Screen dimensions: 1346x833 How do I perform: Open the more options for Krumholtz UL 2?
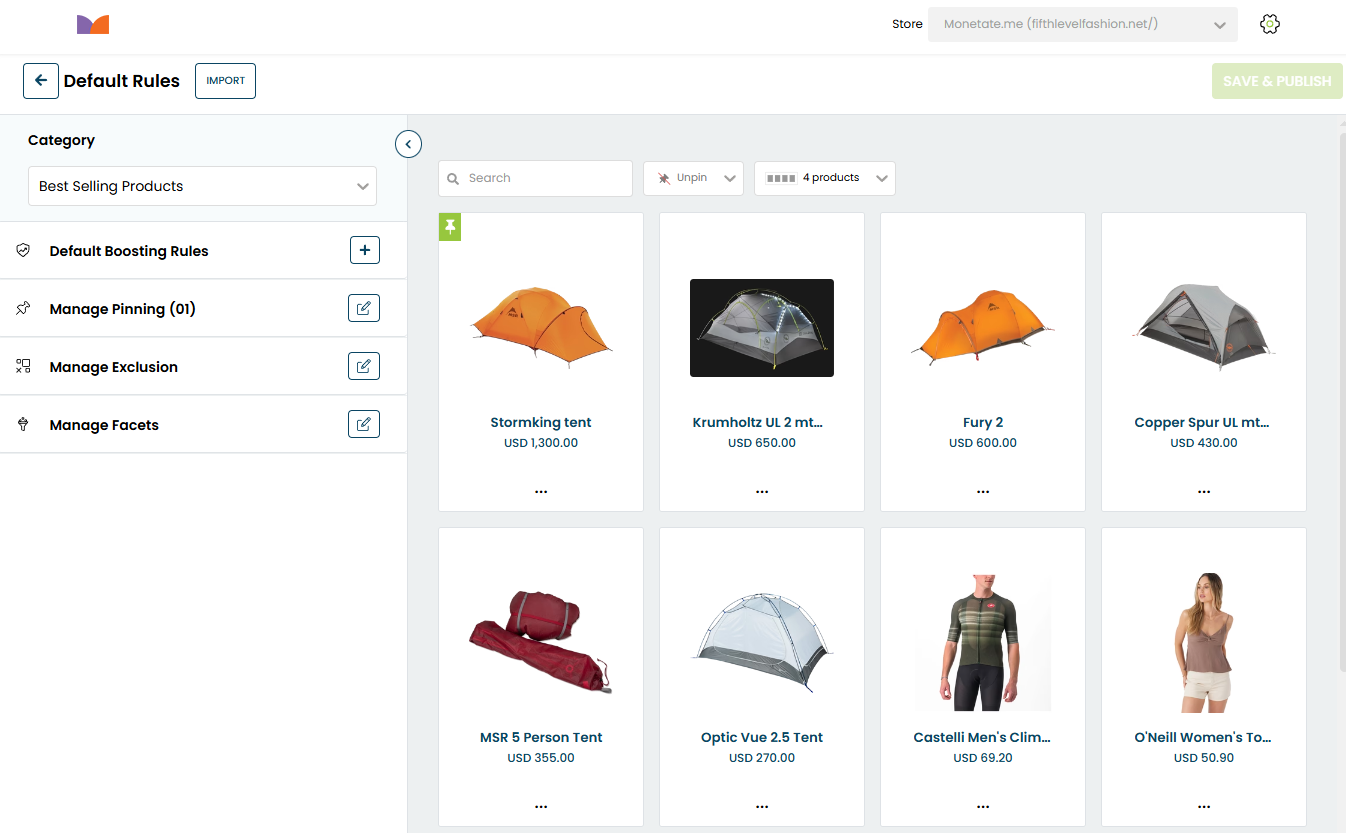click(x=762, y=491)
